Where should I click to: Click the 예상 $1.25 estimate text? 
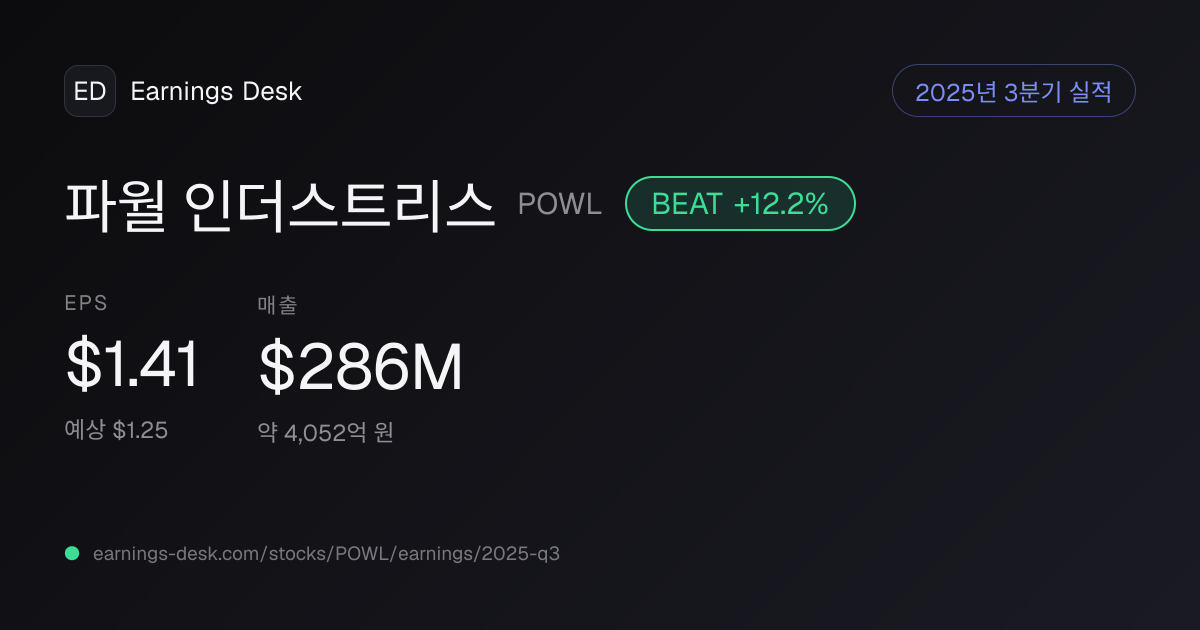click(x=116, y=431)
